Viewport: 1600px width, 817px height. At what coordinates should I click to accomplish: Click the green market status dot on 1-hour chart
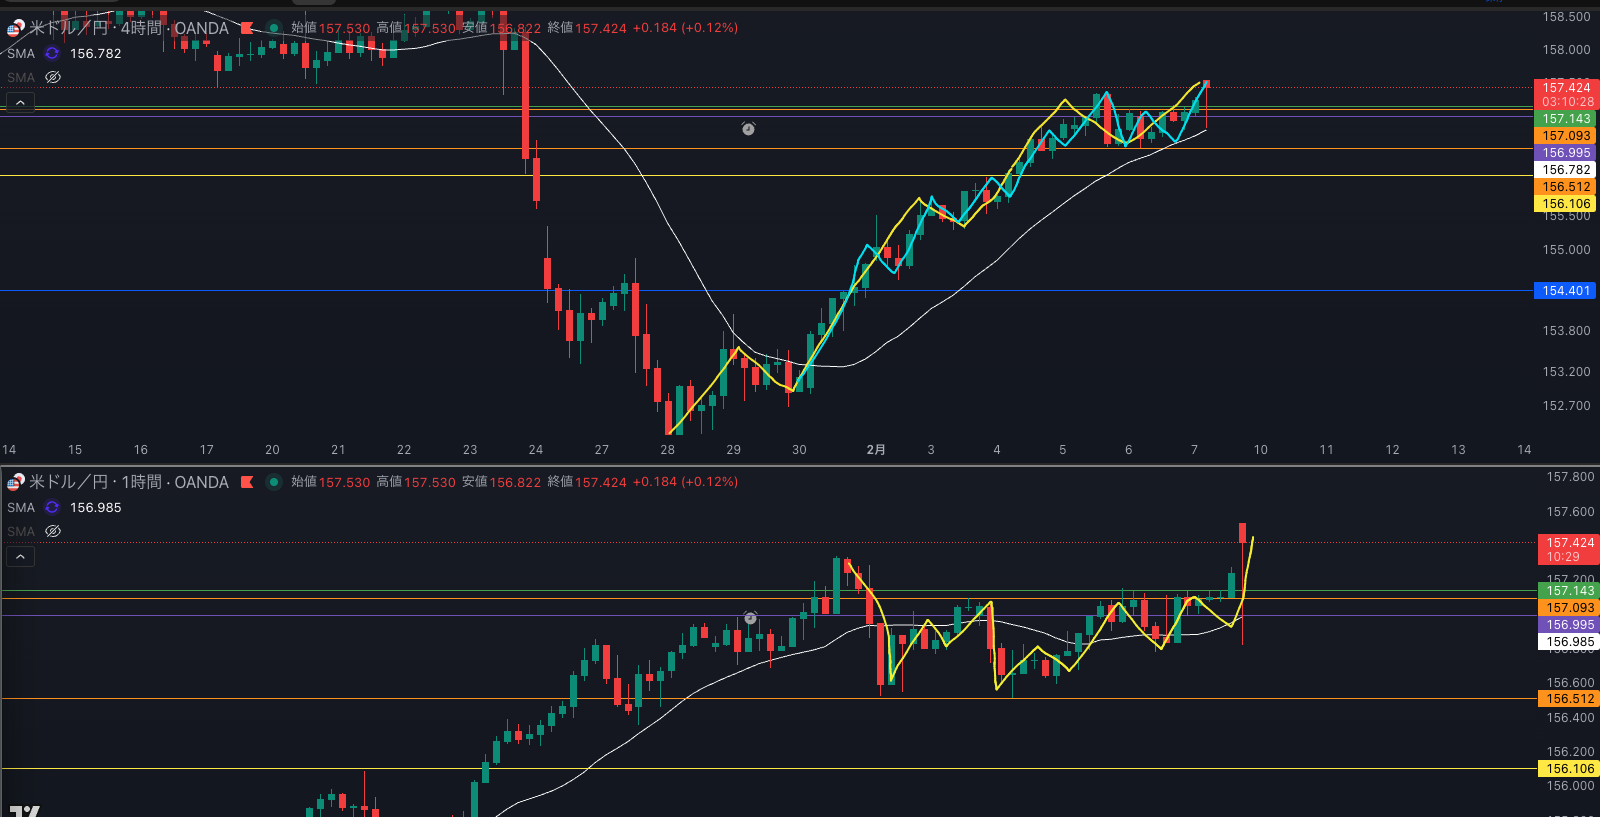pyautogui.click(x=273, y=482)
